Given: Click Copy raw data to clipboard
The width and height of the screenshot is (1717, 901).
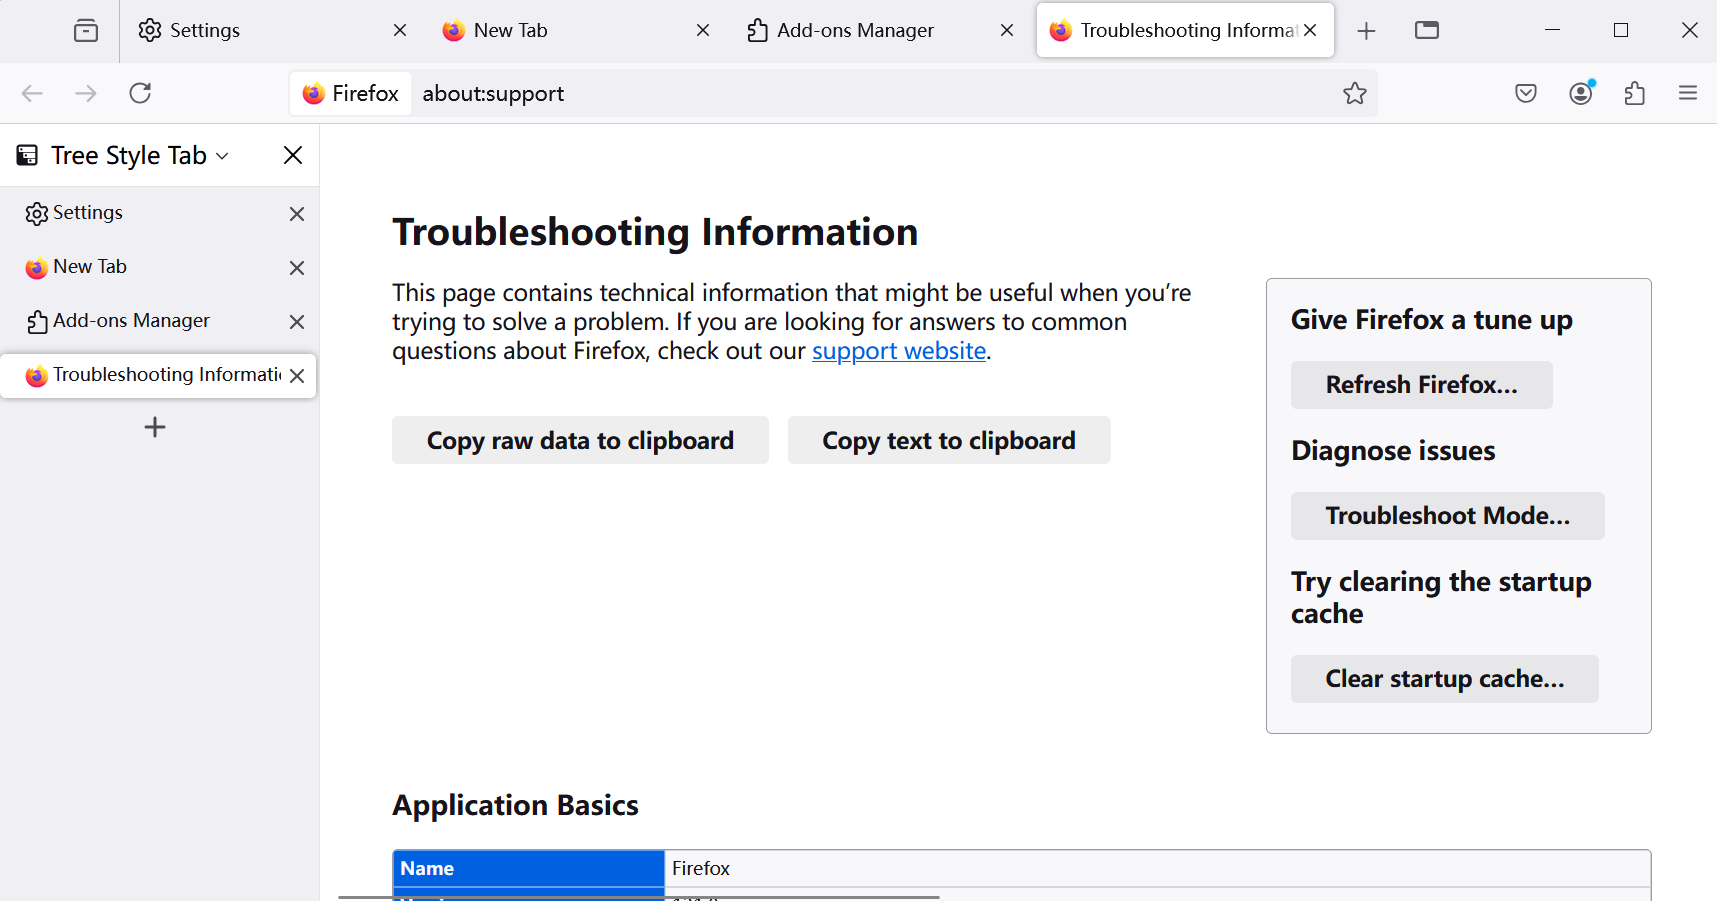Looking at the screenshot, I should click(x=580, y=441).
